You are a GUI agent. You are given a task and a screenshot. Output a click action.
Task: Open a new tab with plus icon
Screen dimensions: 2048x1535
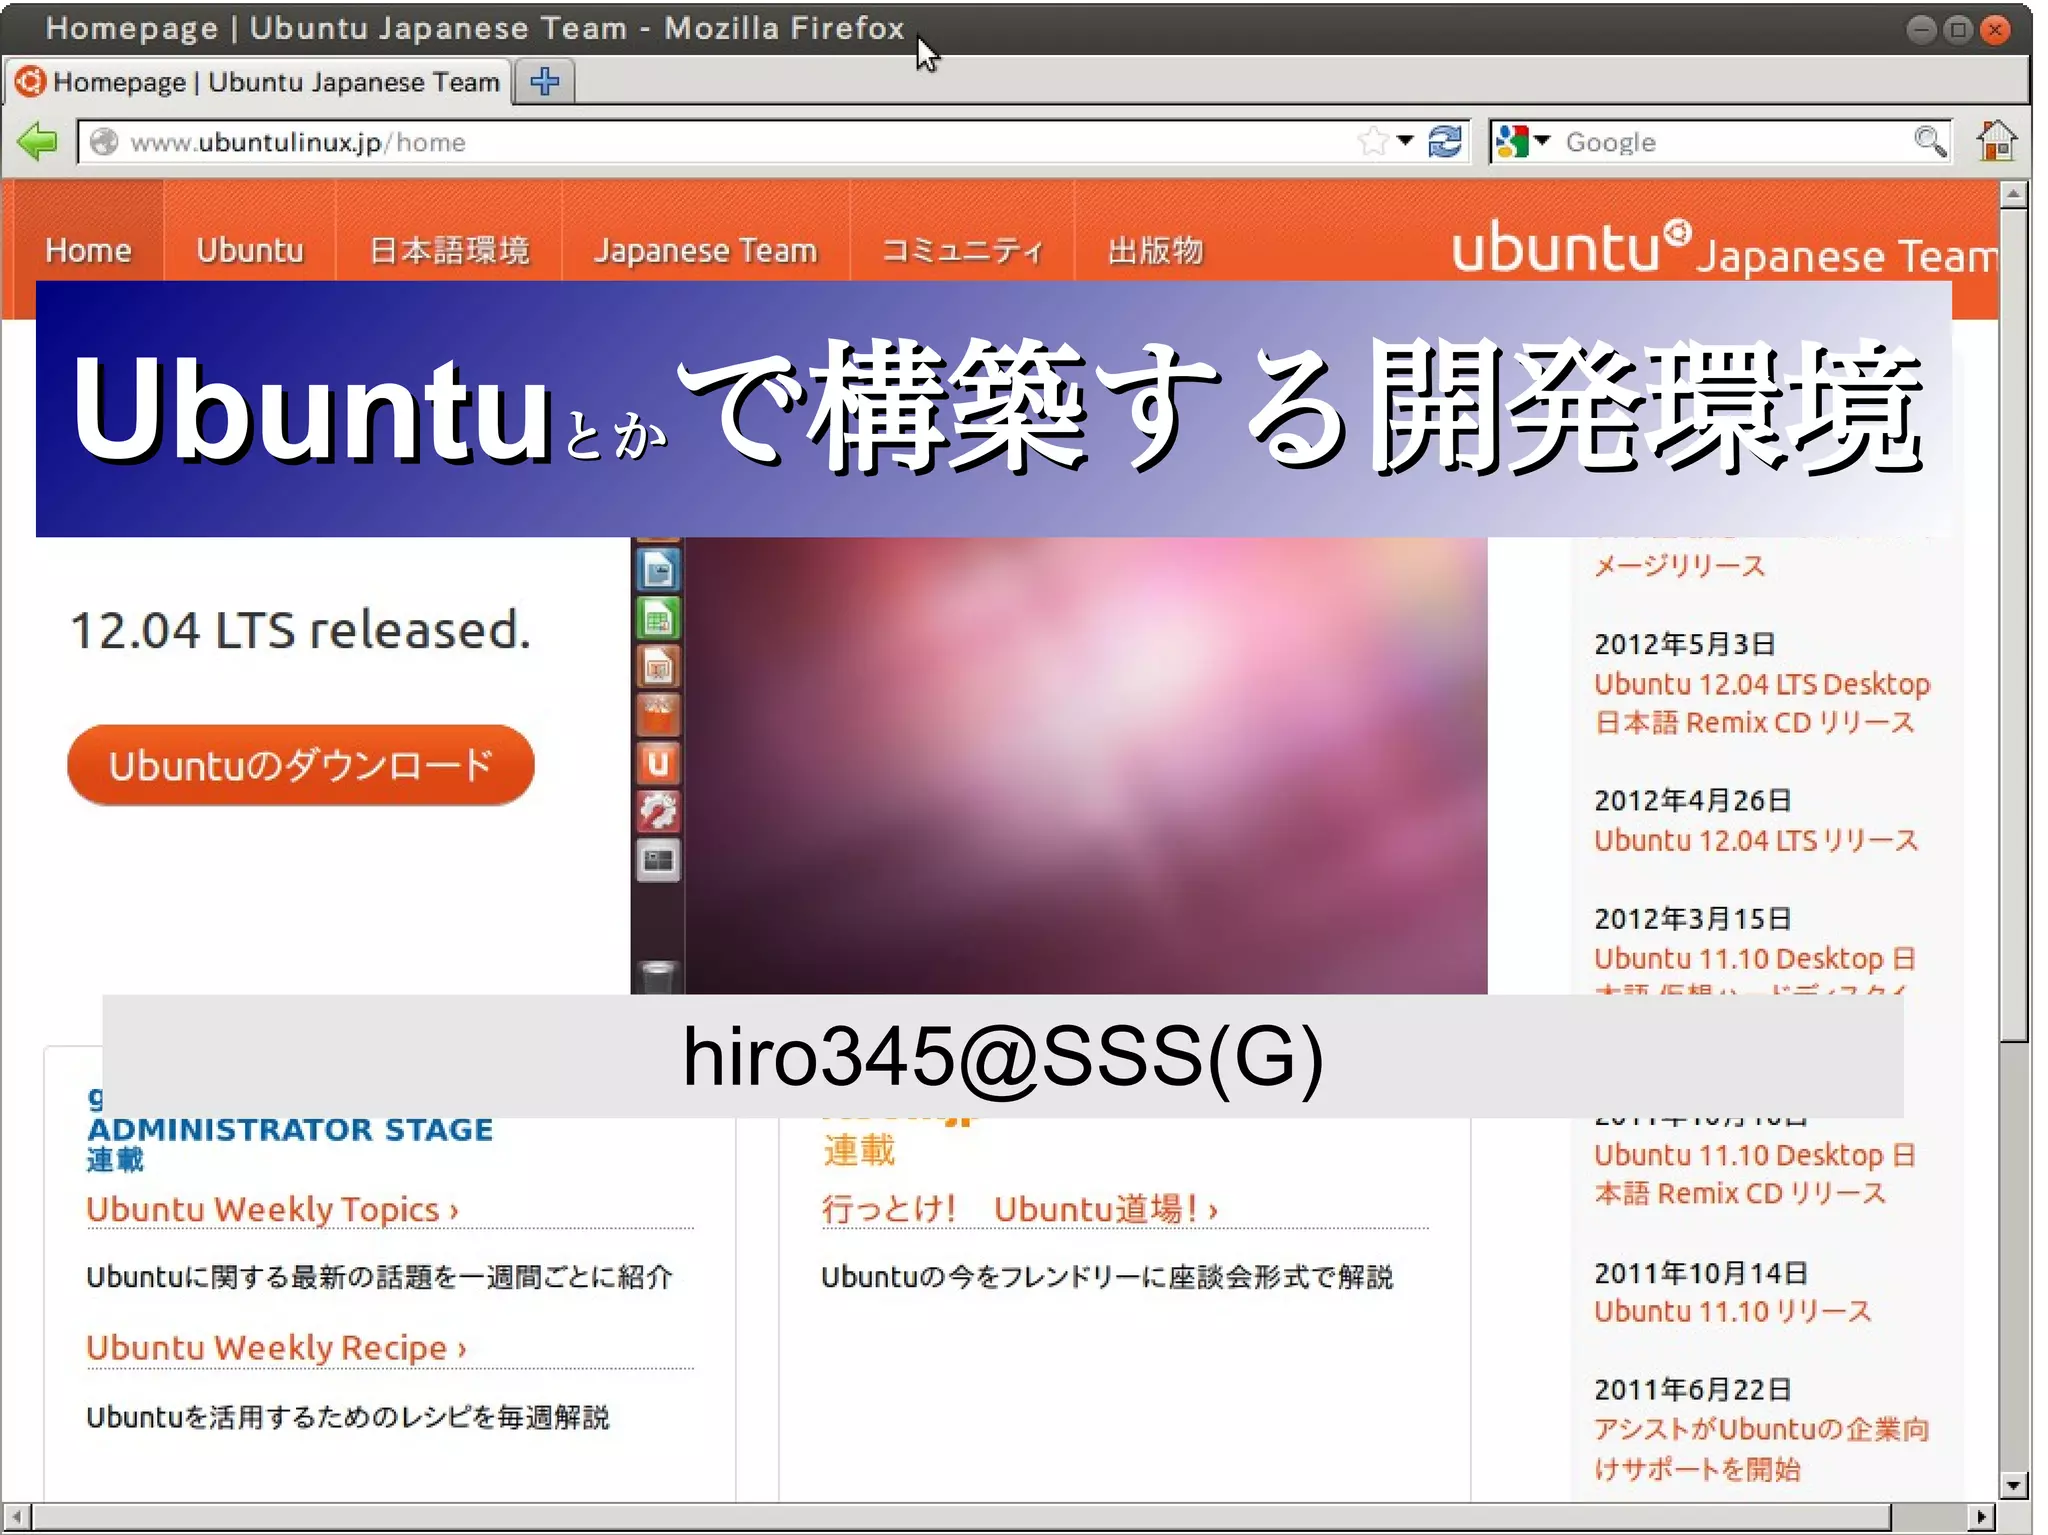[x=545, y=82]
